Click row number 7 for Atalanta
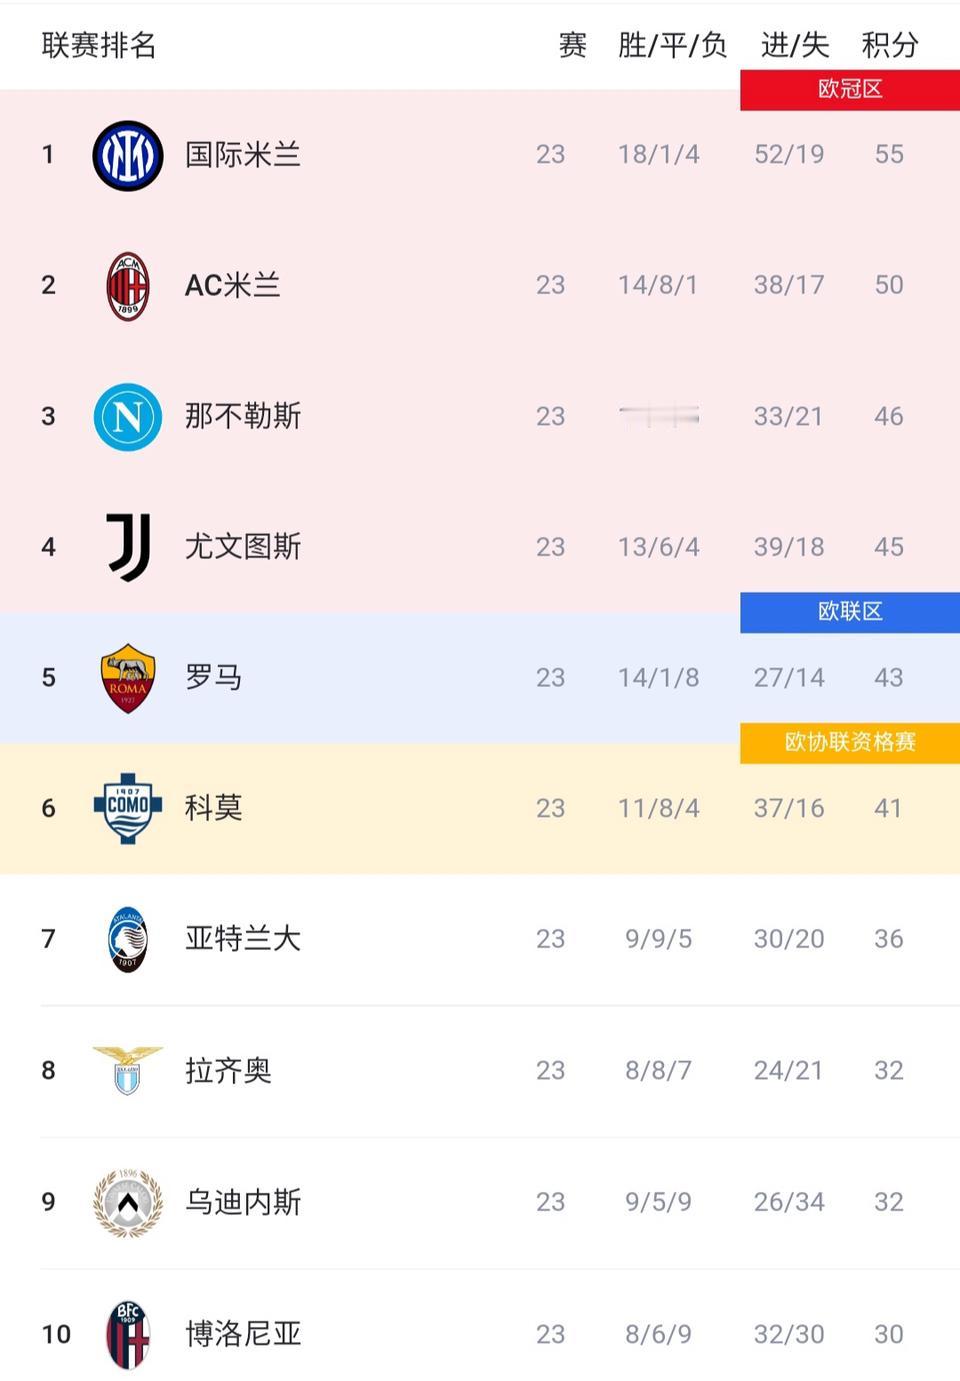Viewport: 960px width, 1381px height. pos(49,939)
